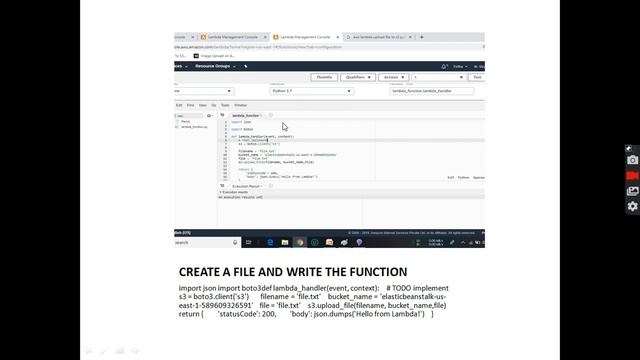Click the add-tab circle next to Execution Result
This screenshot has height=360, width=640.
pos(271,186)
